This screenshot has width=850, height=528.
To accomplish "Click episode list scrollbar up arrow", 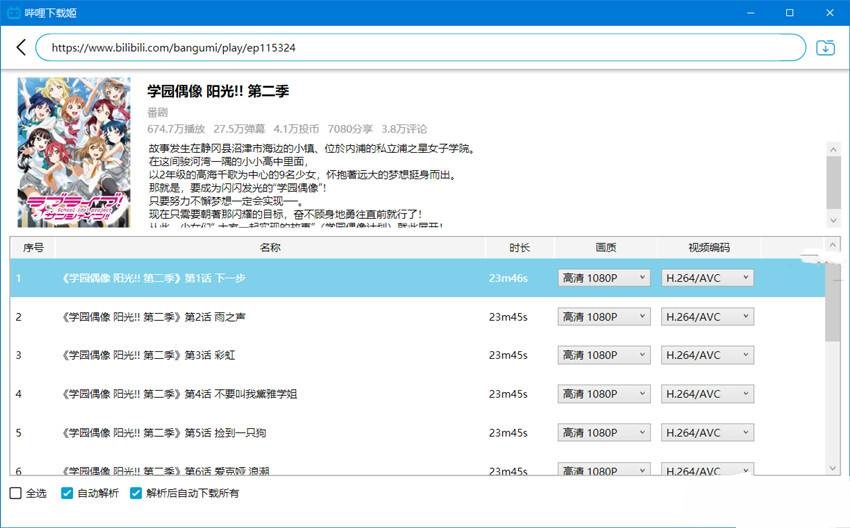I will point(833,245).
